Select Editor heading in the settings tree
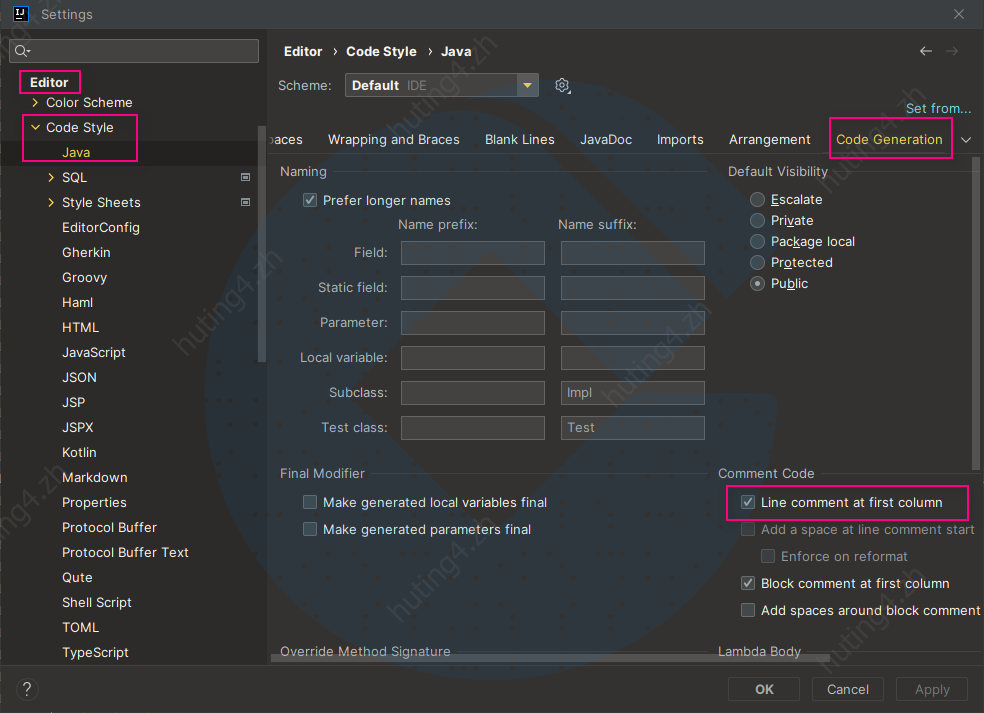The height and width of the screenshot is (713, 984). [49, 82]
